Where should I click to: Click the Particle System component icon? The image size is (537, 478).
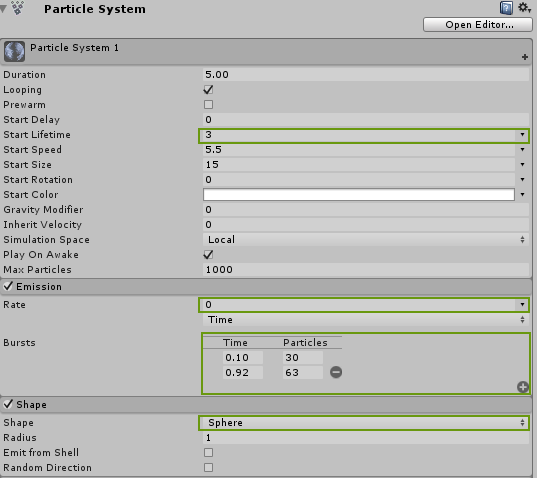(x=17, y=8)
